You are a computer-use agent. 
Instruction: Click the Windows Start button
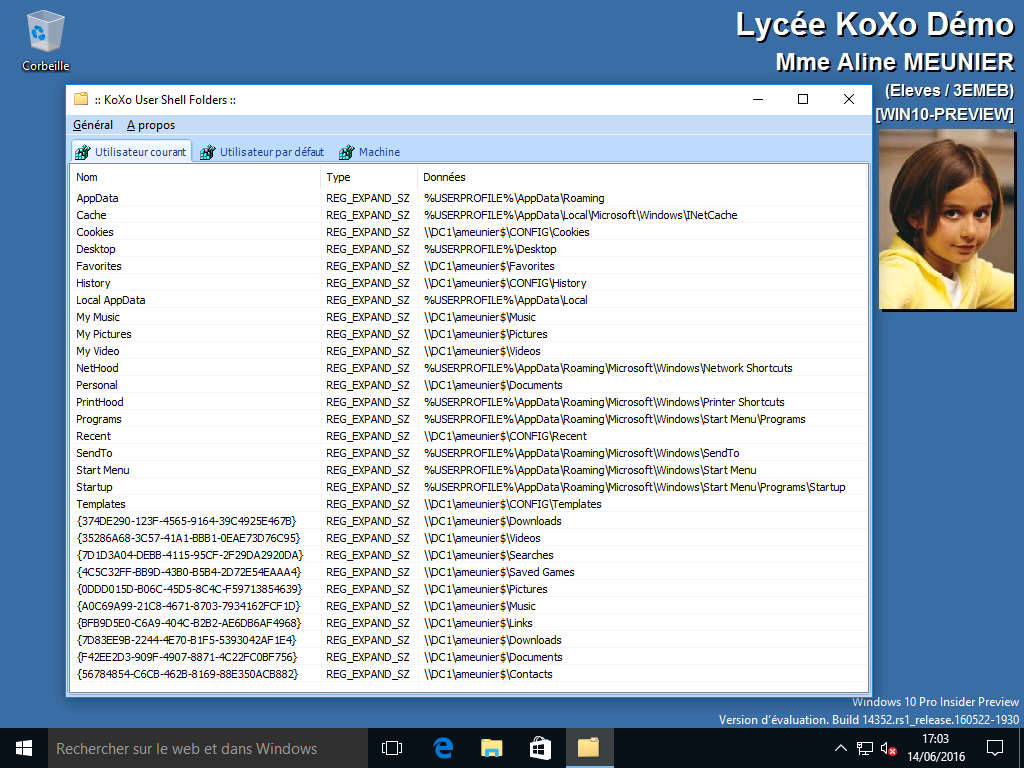point(24,747)
